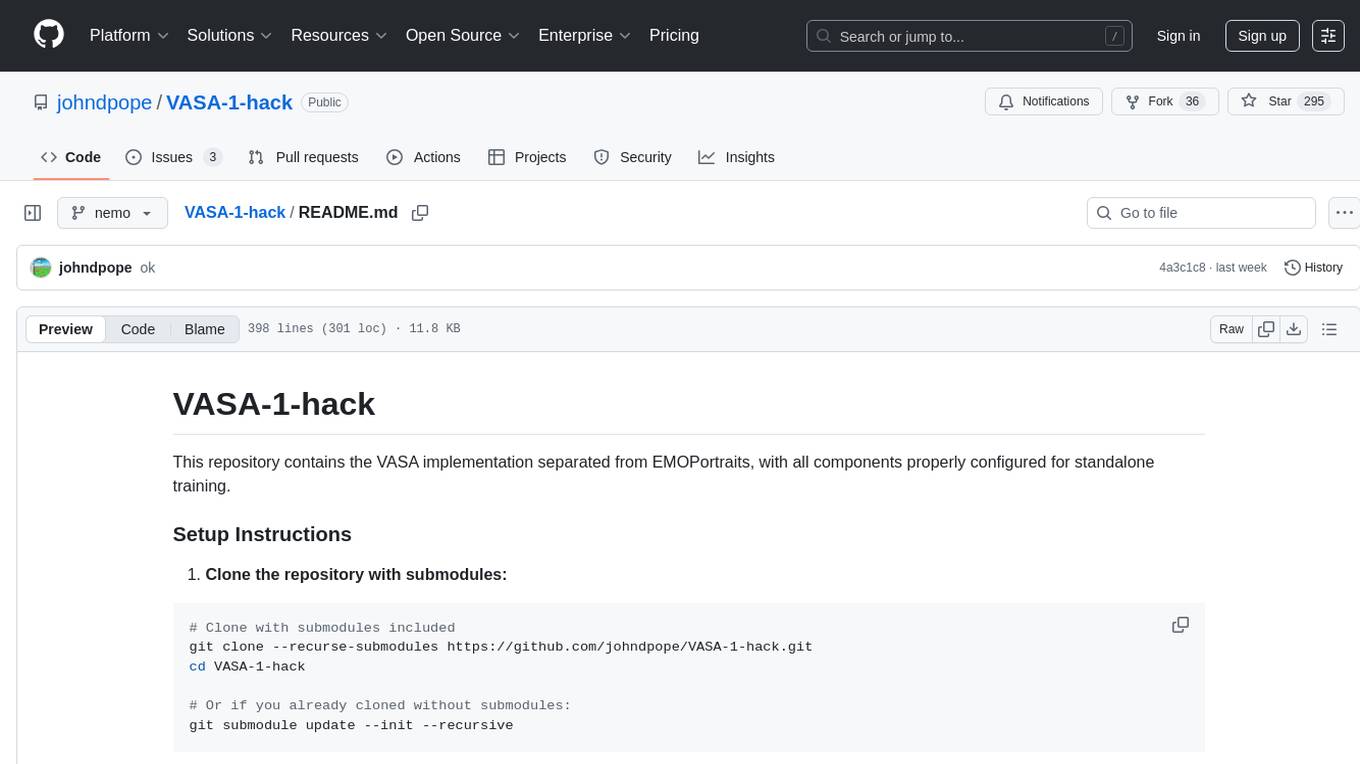The image size is (1360, 764).
Task: Open johndpope commit author avatar
Action: pos(41,268)
